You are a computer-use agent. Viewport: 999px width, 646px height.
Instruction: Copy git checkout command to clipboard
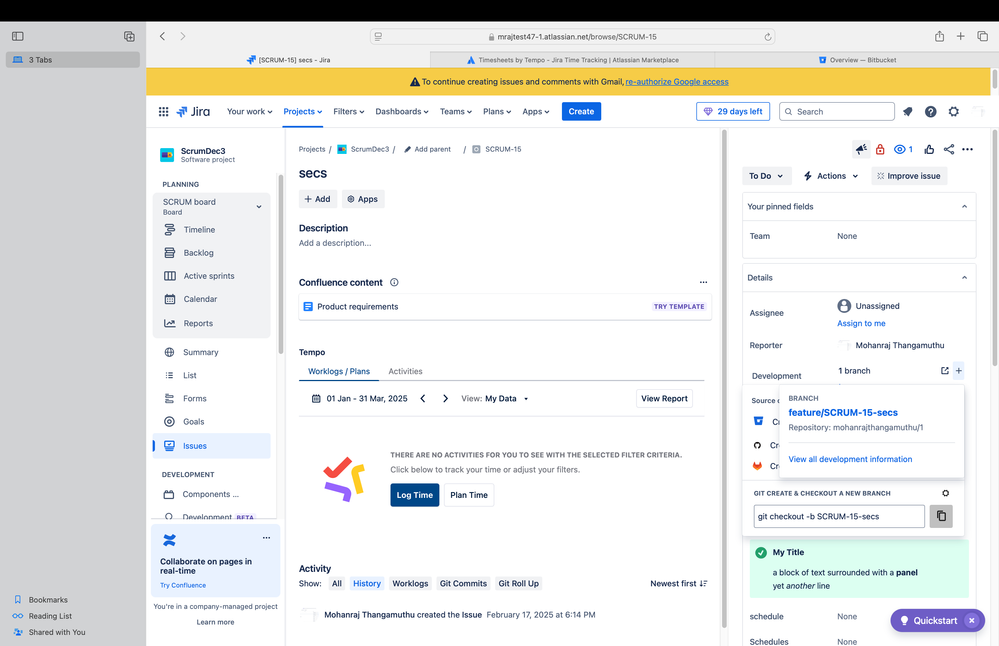tap(941, 516)
